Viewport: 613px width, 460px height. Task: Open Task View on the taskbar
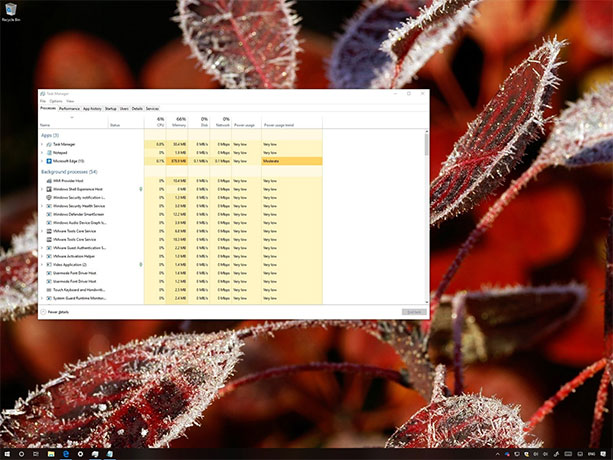tap(36, 454)
